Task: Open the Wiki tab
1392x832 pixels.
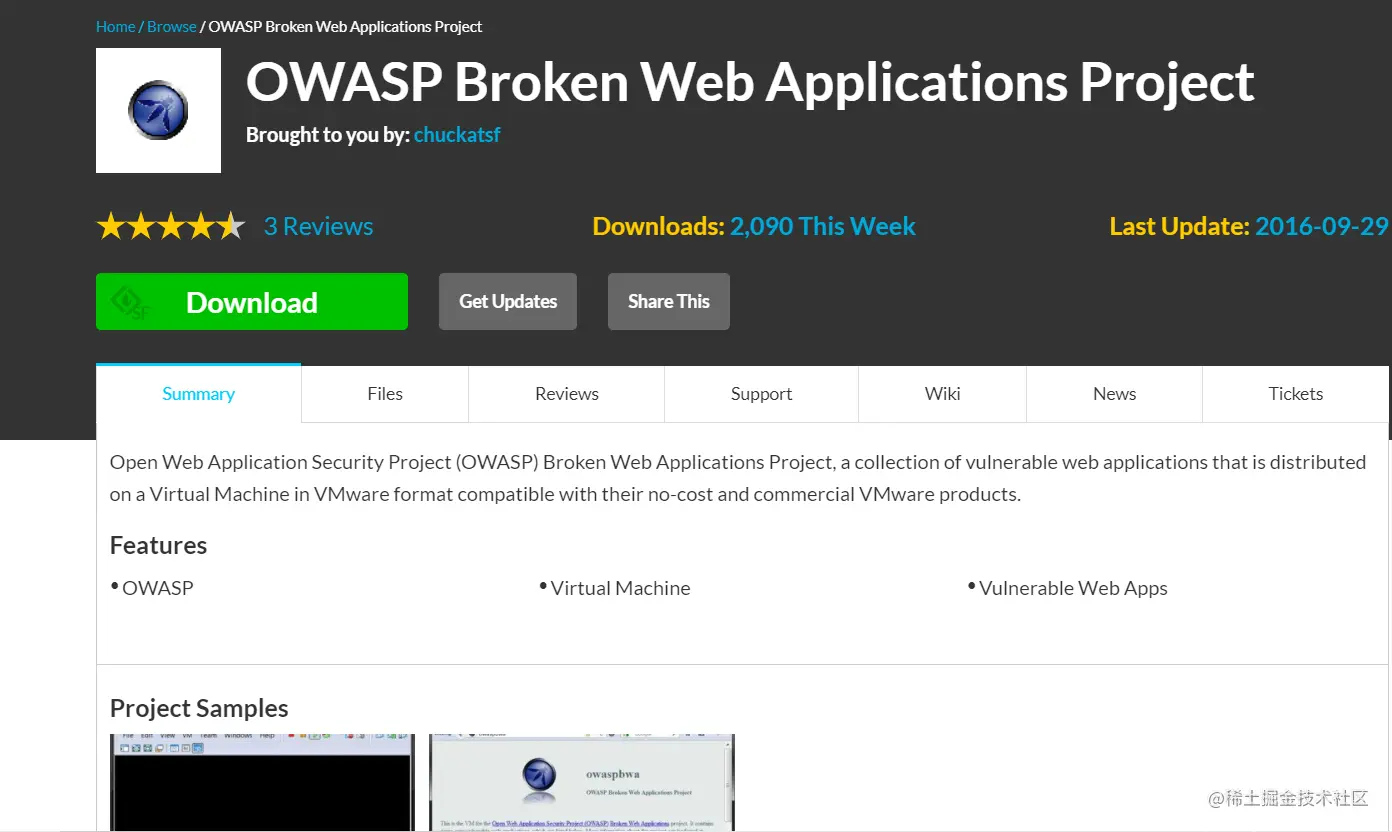Action: 942,394
